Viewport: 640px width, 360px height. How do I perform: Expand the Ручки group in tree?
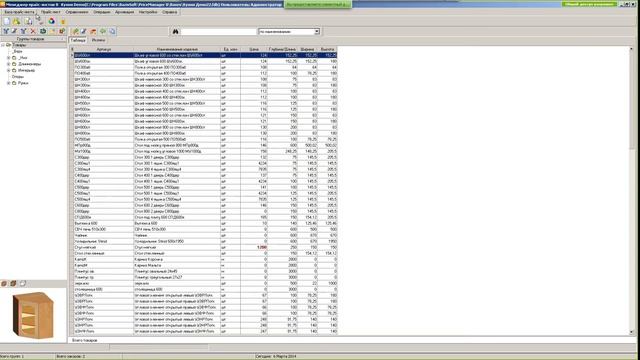[9, 83]
